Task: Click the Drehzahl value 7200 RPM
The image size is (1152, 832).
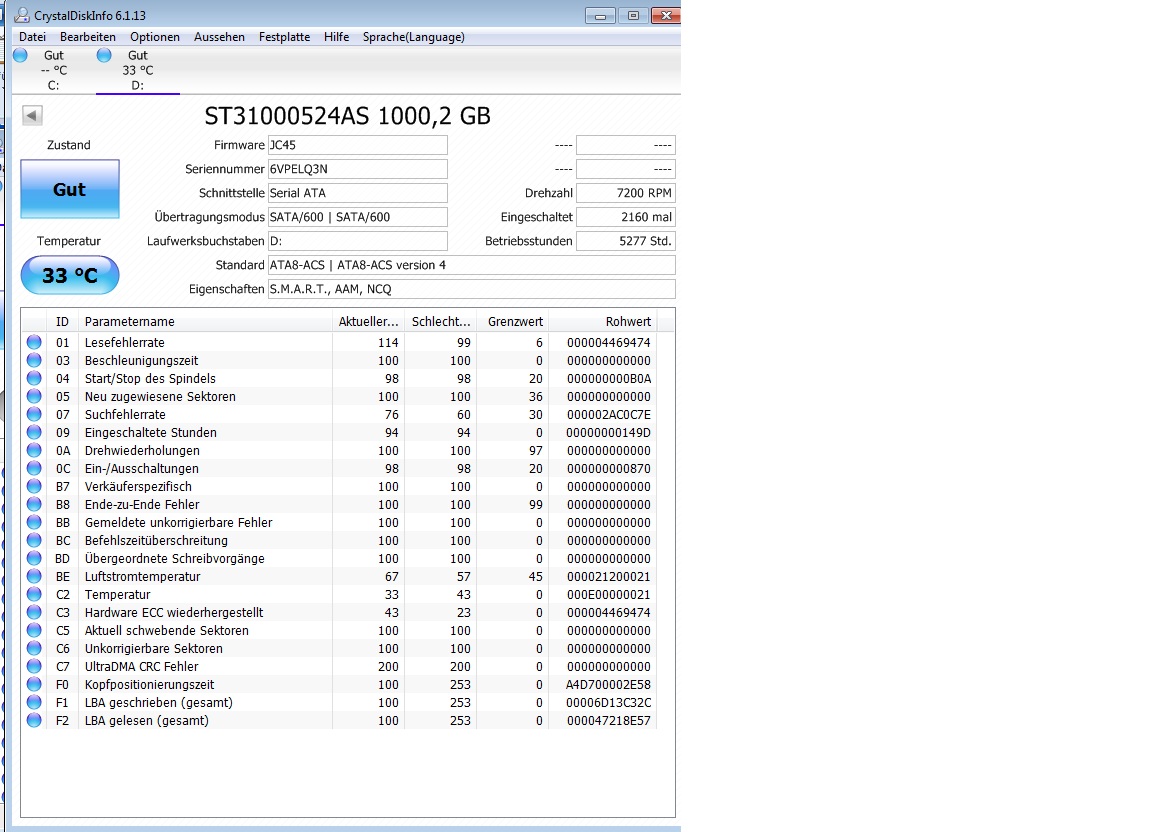Action: tap(625, 193)
